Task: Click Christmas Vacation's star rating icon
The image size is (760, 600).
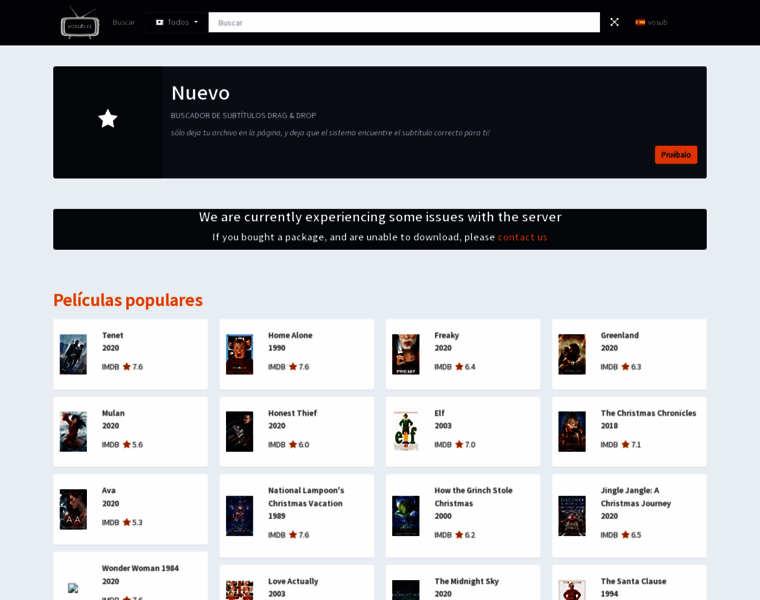Action: (293, 535)
